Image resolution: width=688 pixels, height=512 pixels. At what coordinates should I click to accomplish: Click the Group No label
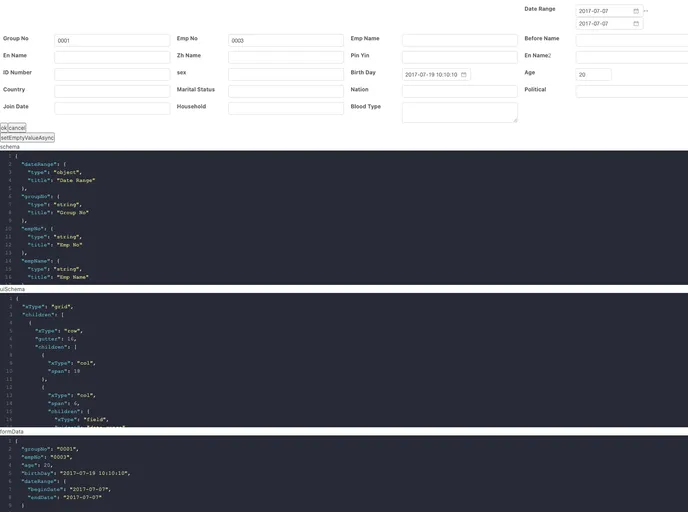16,39
